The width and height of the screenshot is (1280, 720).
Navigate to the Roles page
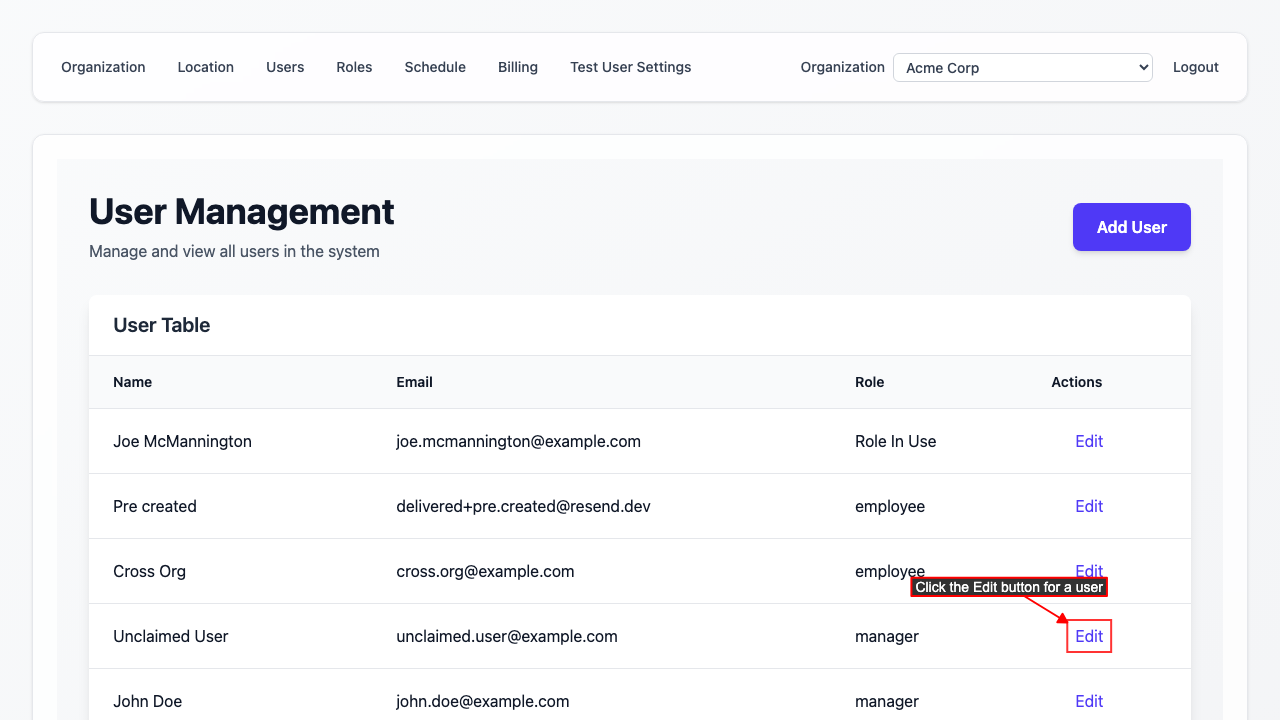[x=354, y=67]
